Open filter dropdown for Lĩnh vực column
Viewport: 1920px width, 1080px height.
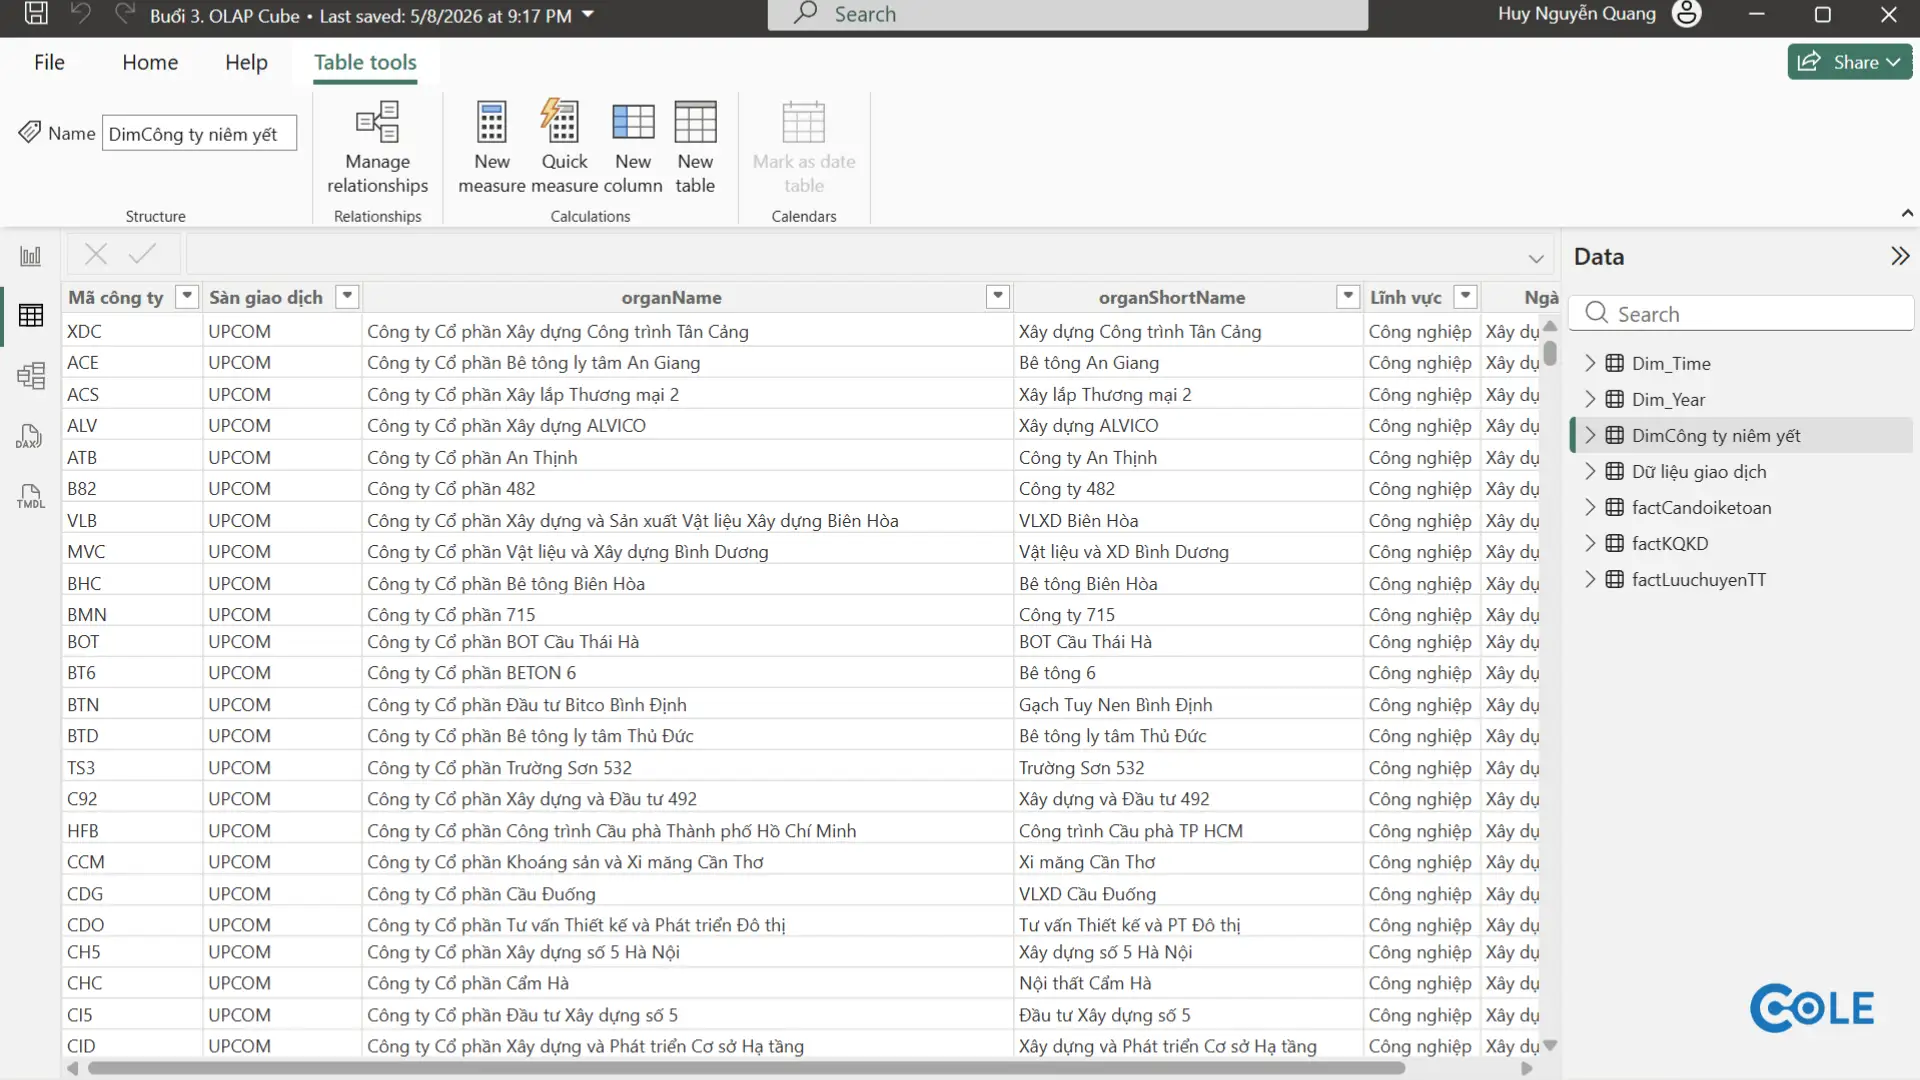tap(1465, 296)
